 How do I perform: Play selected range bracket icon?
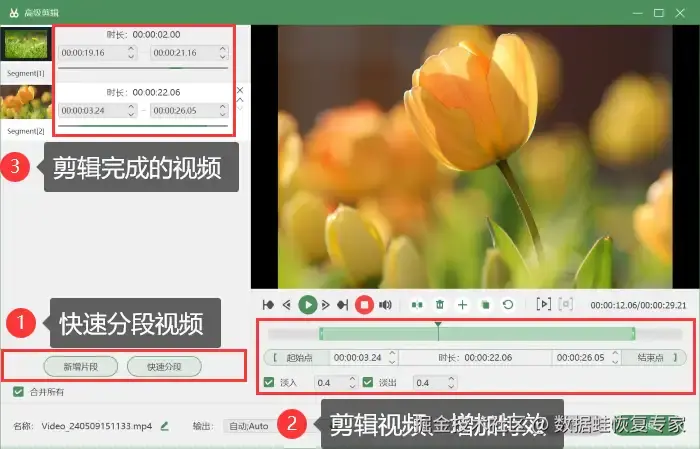543,304
